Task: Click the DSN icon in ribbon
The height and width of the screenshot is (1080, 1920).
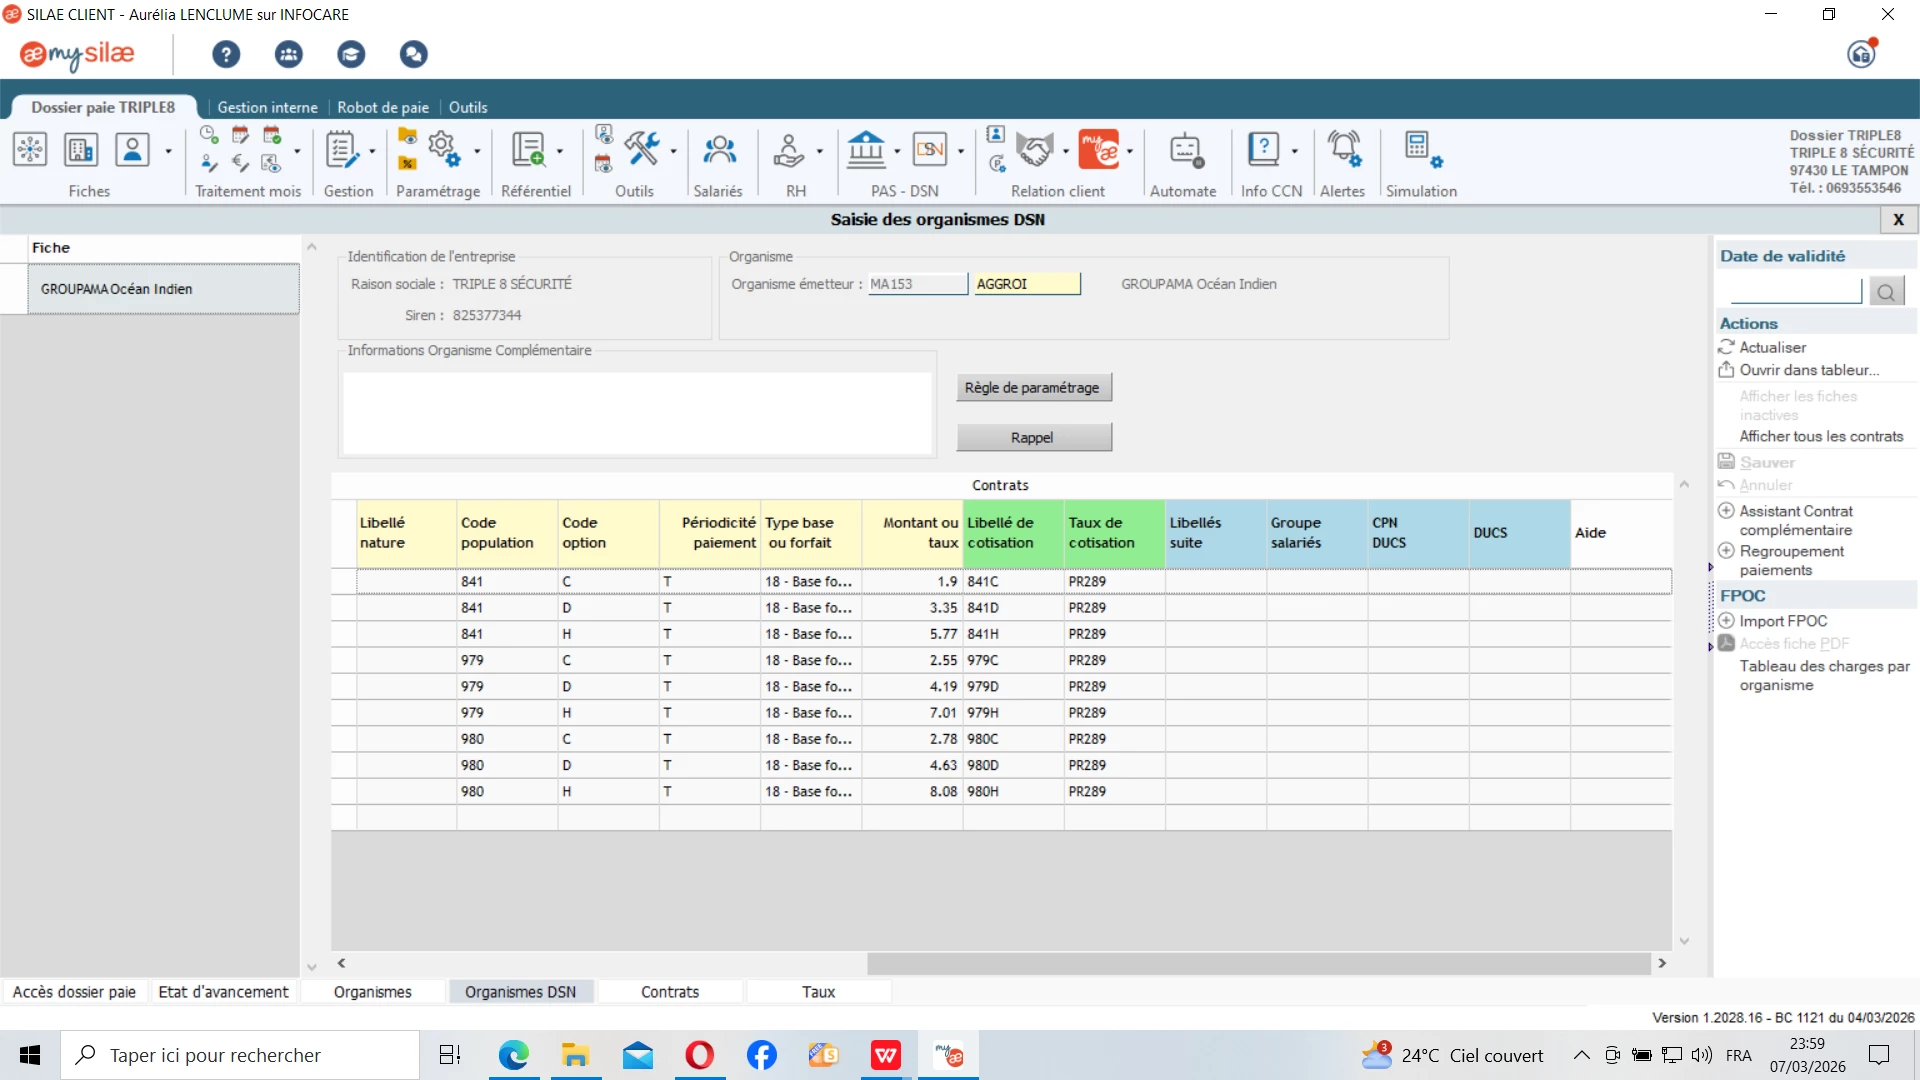Action: coord(930,151)
